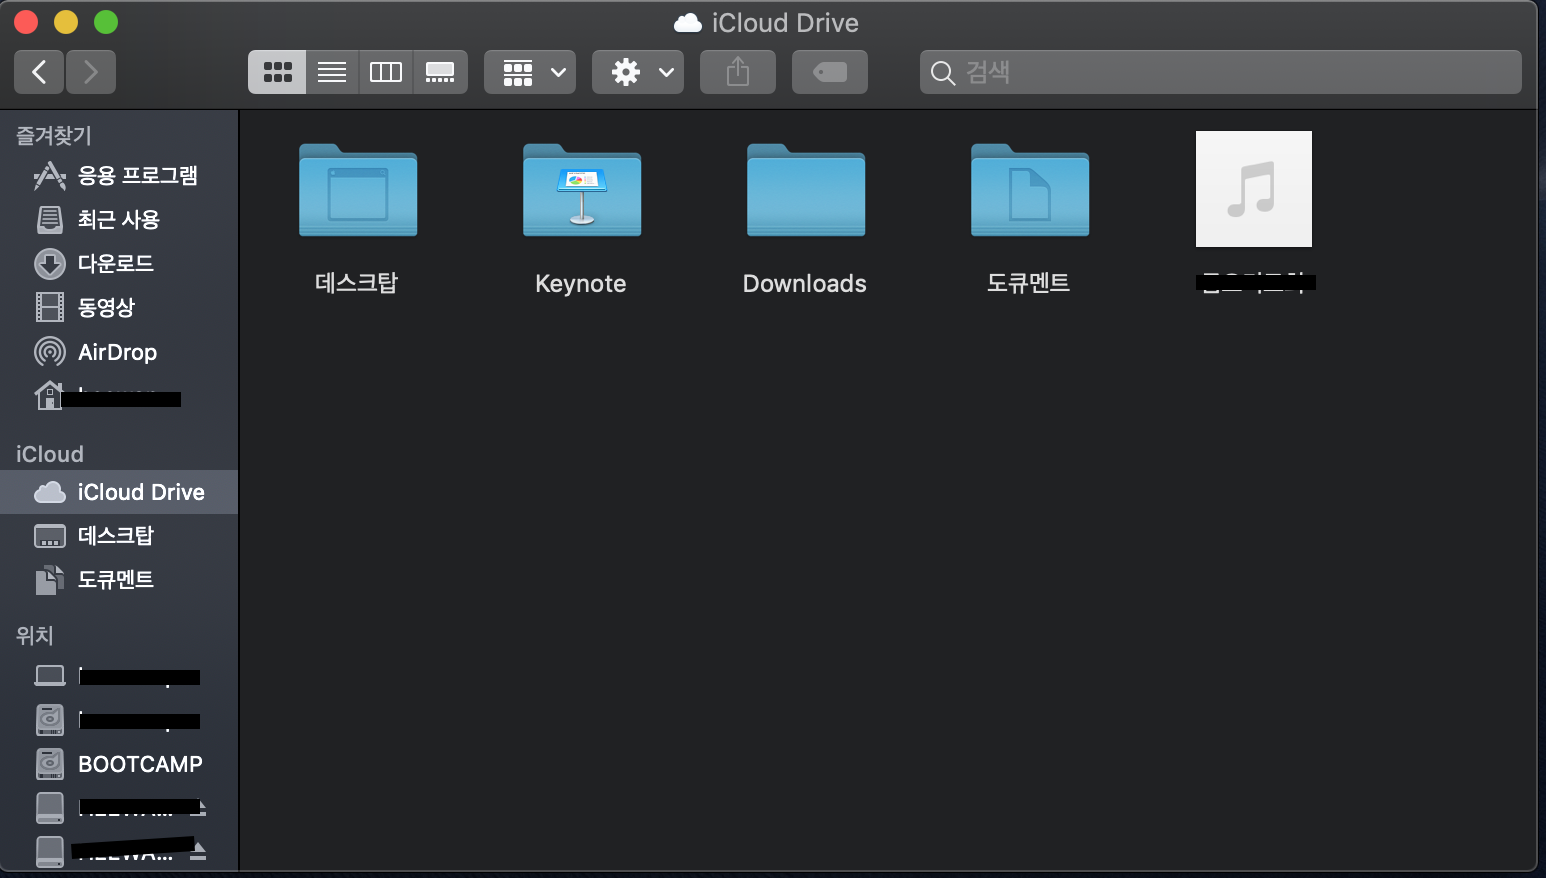Eject the last external drive in sidebar
This screenshot has width=1546, height=878.
(199, 851)
